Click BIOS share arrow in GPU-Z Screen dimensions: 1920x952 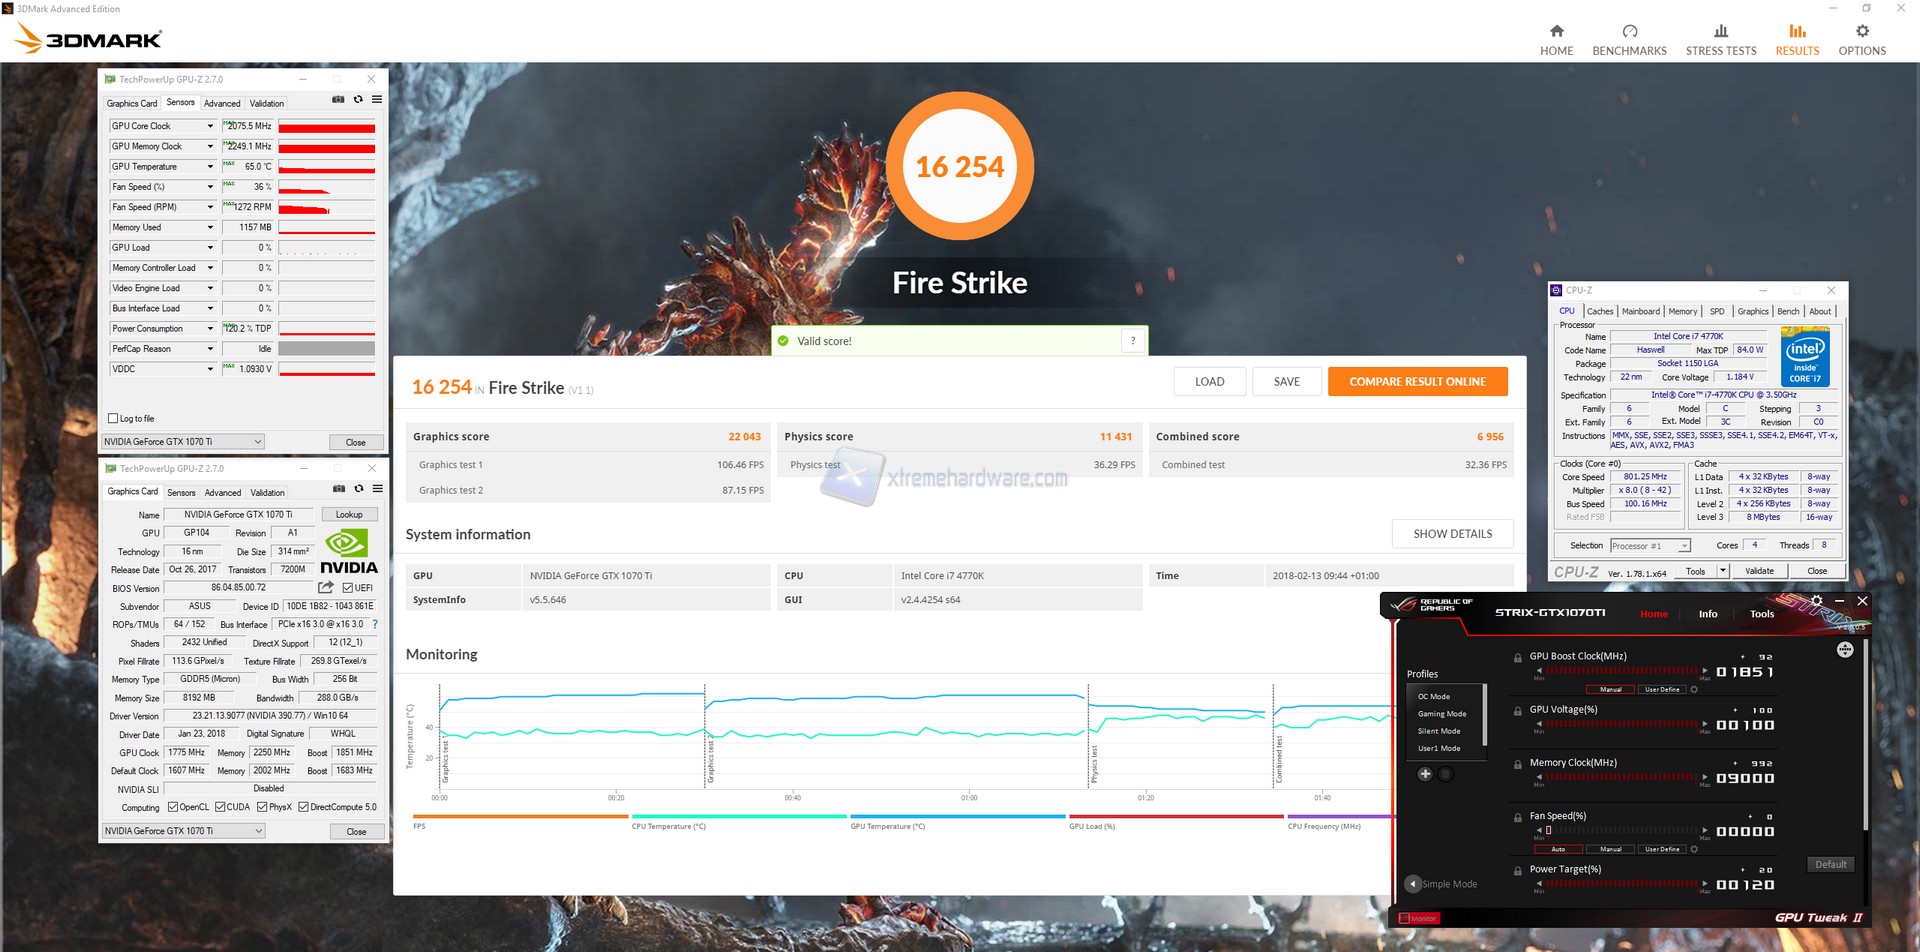[x=325, y=588]
